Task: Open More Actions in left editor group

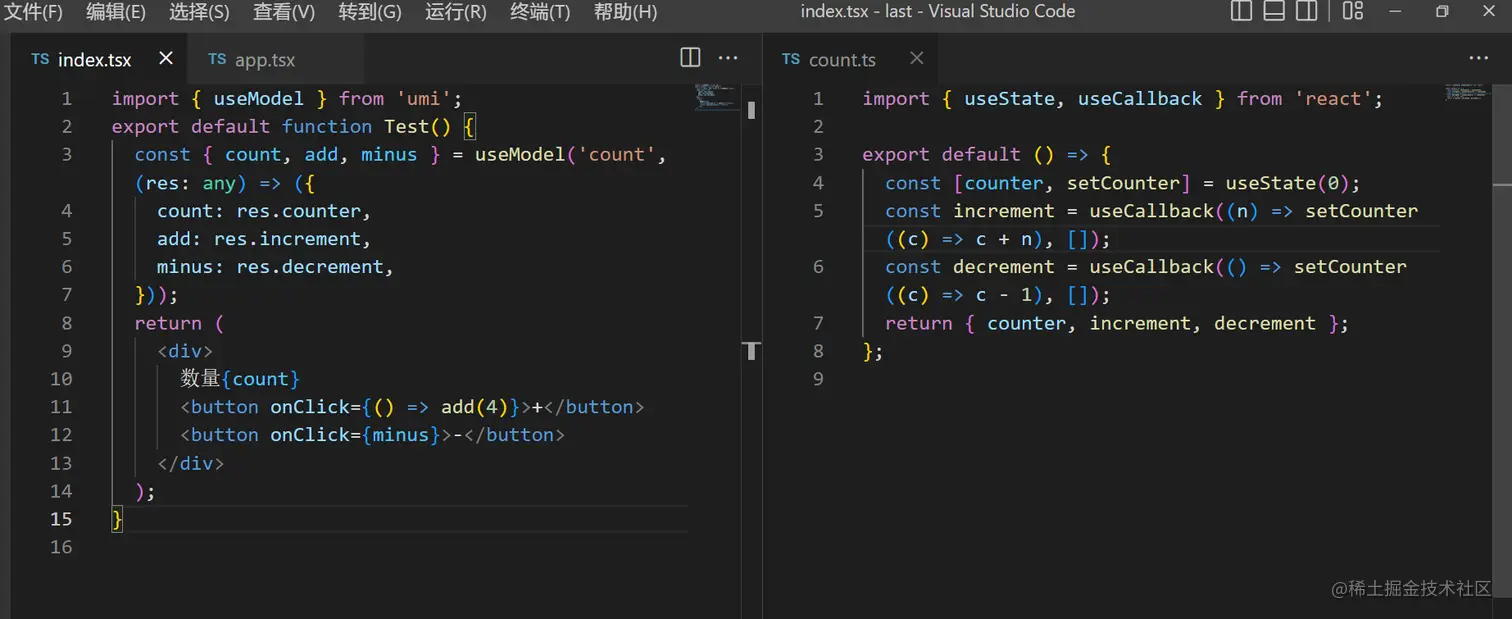Action: pyautogui.click(x=728, y=58)
